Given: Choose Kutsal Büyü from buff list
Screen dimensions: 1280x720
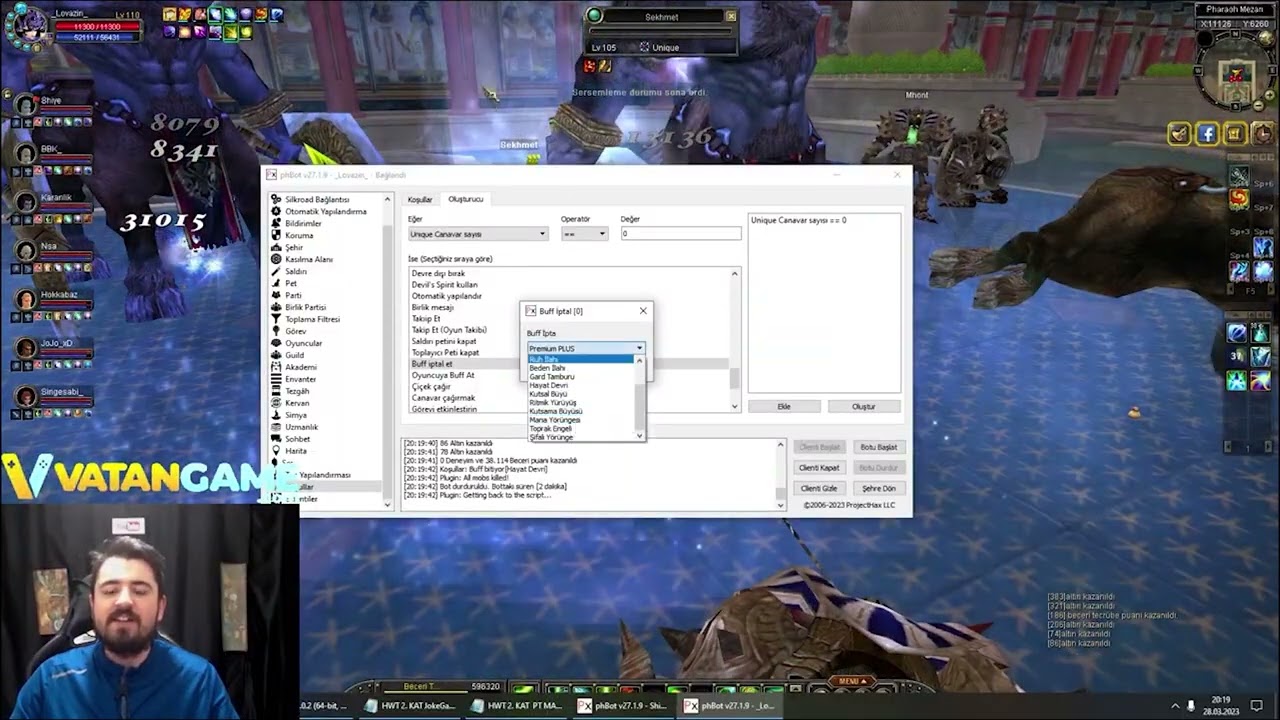Looking at the screenshot, I should 581,394.
